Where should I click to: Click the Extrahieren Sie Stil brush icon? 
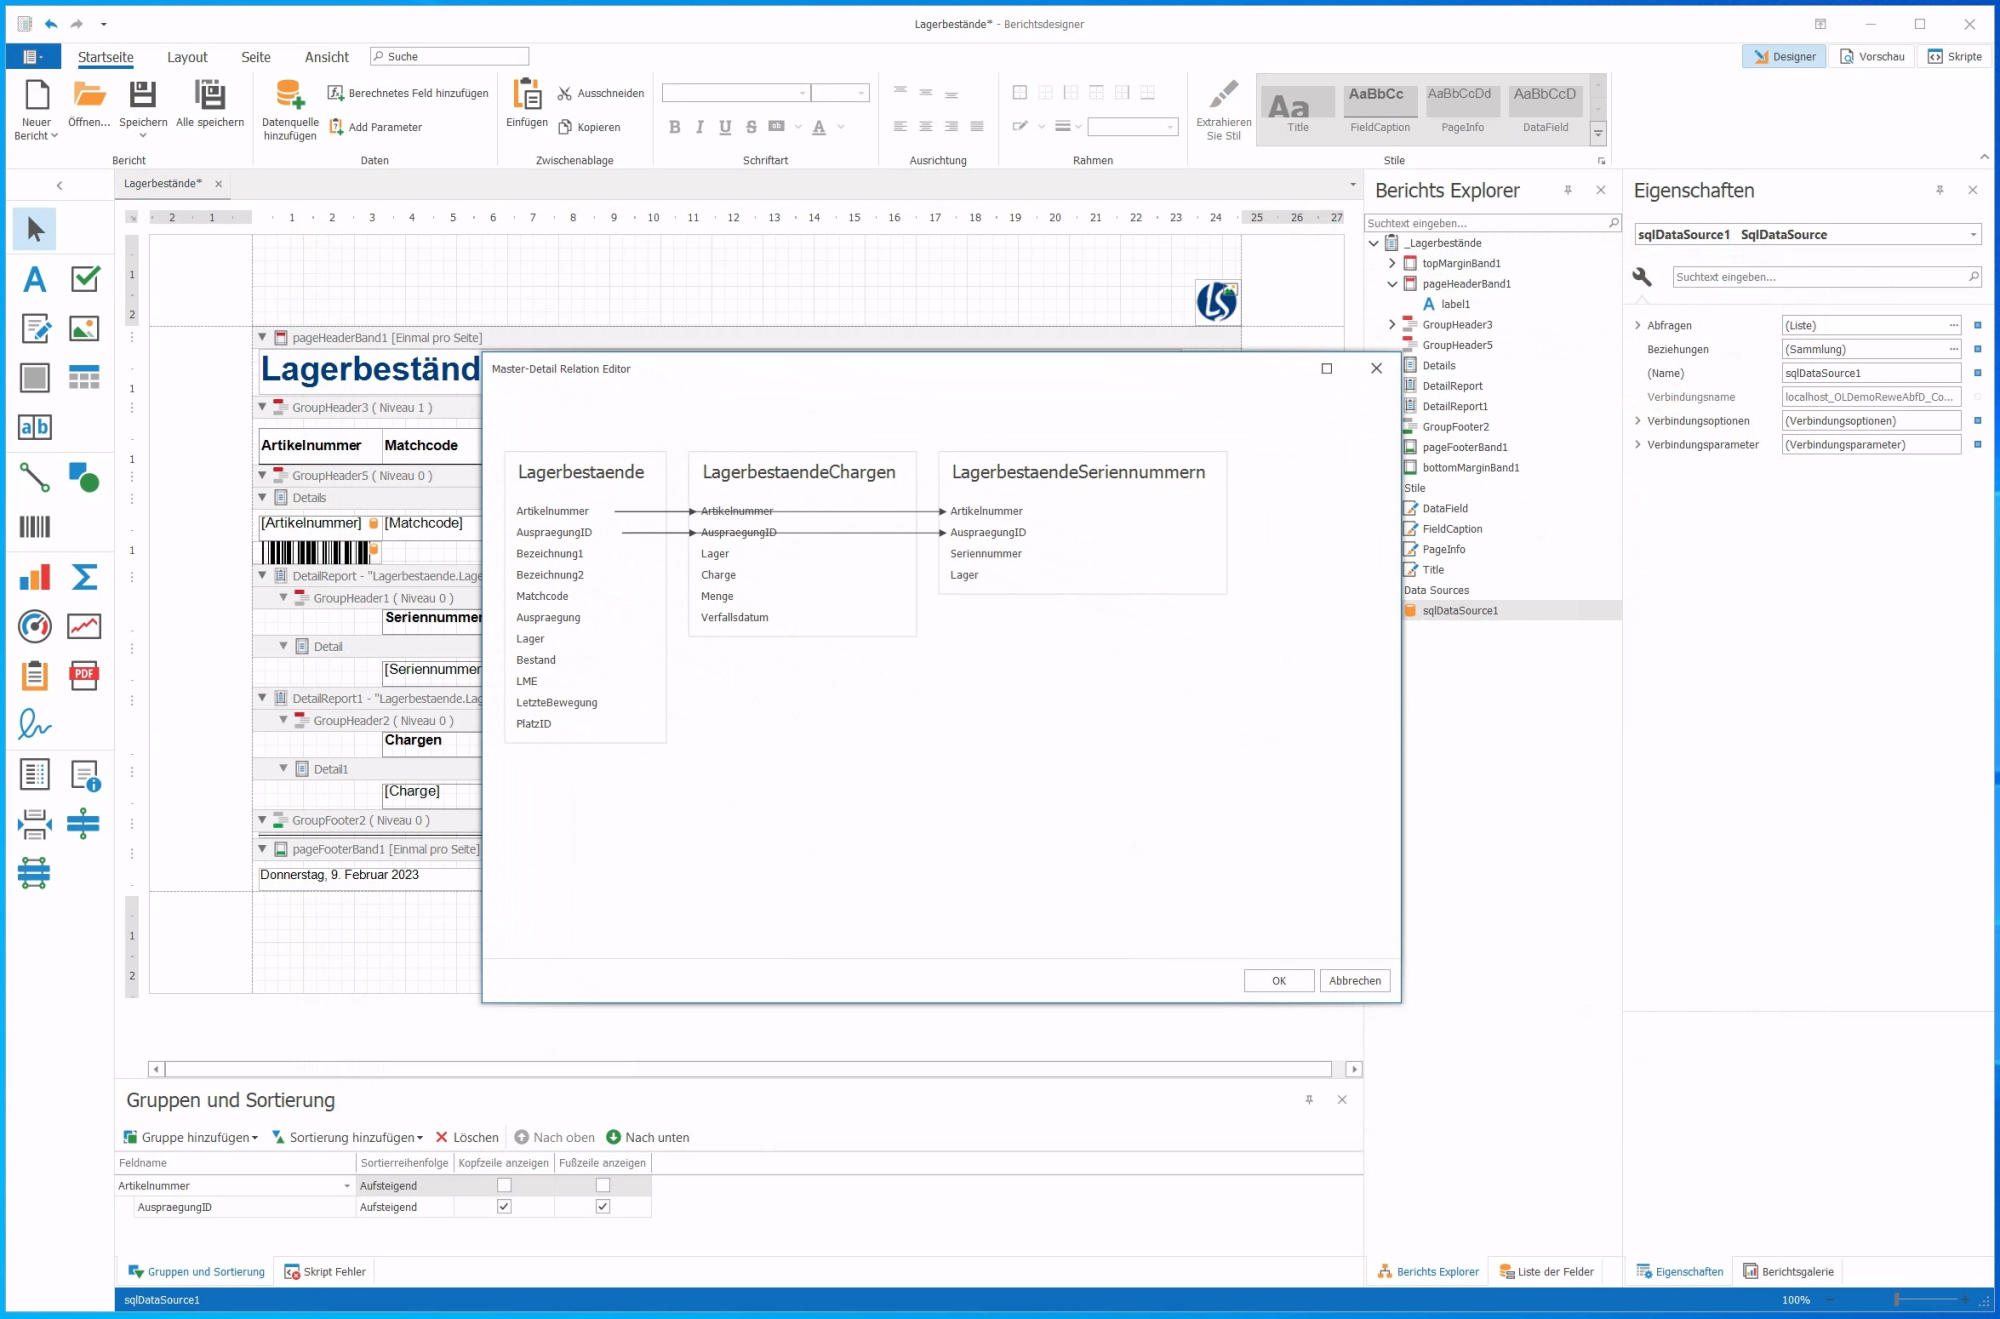[1223, 95]
